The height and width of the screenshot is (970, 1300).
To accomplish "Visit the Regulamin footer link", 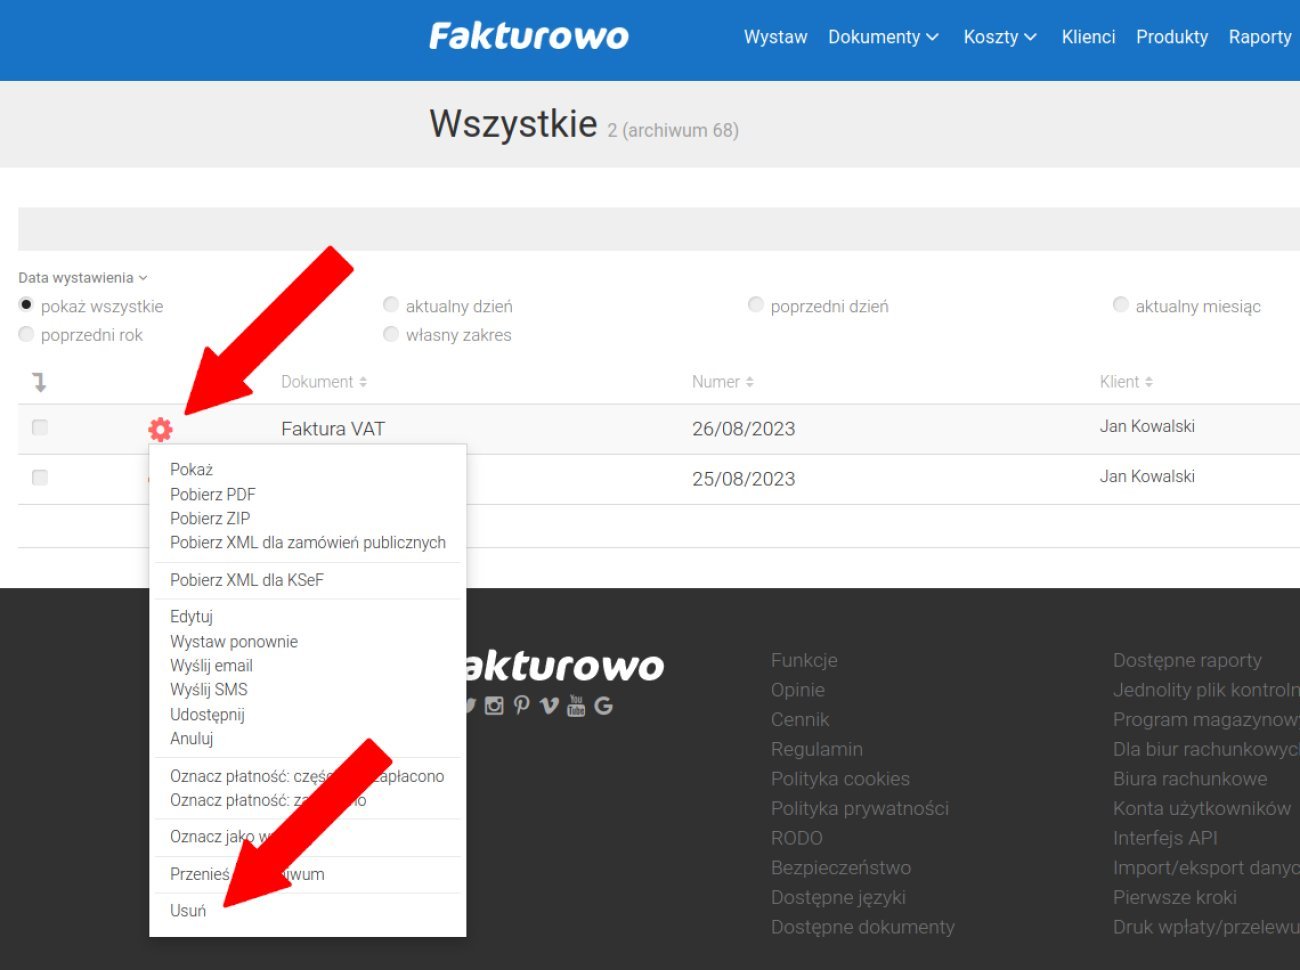I will tap(817, 749).
